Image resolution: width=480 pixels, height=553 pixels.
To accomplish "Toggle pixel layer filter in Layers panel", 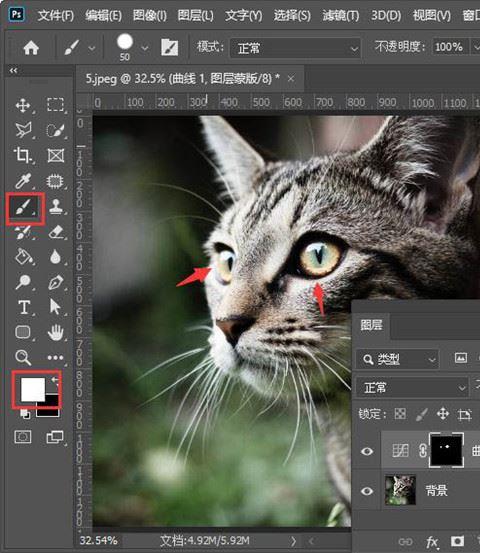I will click(x=461, y=358).
